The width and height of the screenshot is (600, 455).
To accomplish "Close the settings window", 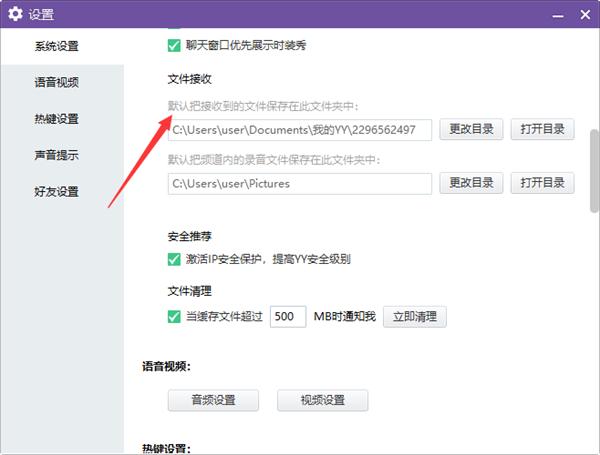I will pyautogui.click(x=585, y=15).
